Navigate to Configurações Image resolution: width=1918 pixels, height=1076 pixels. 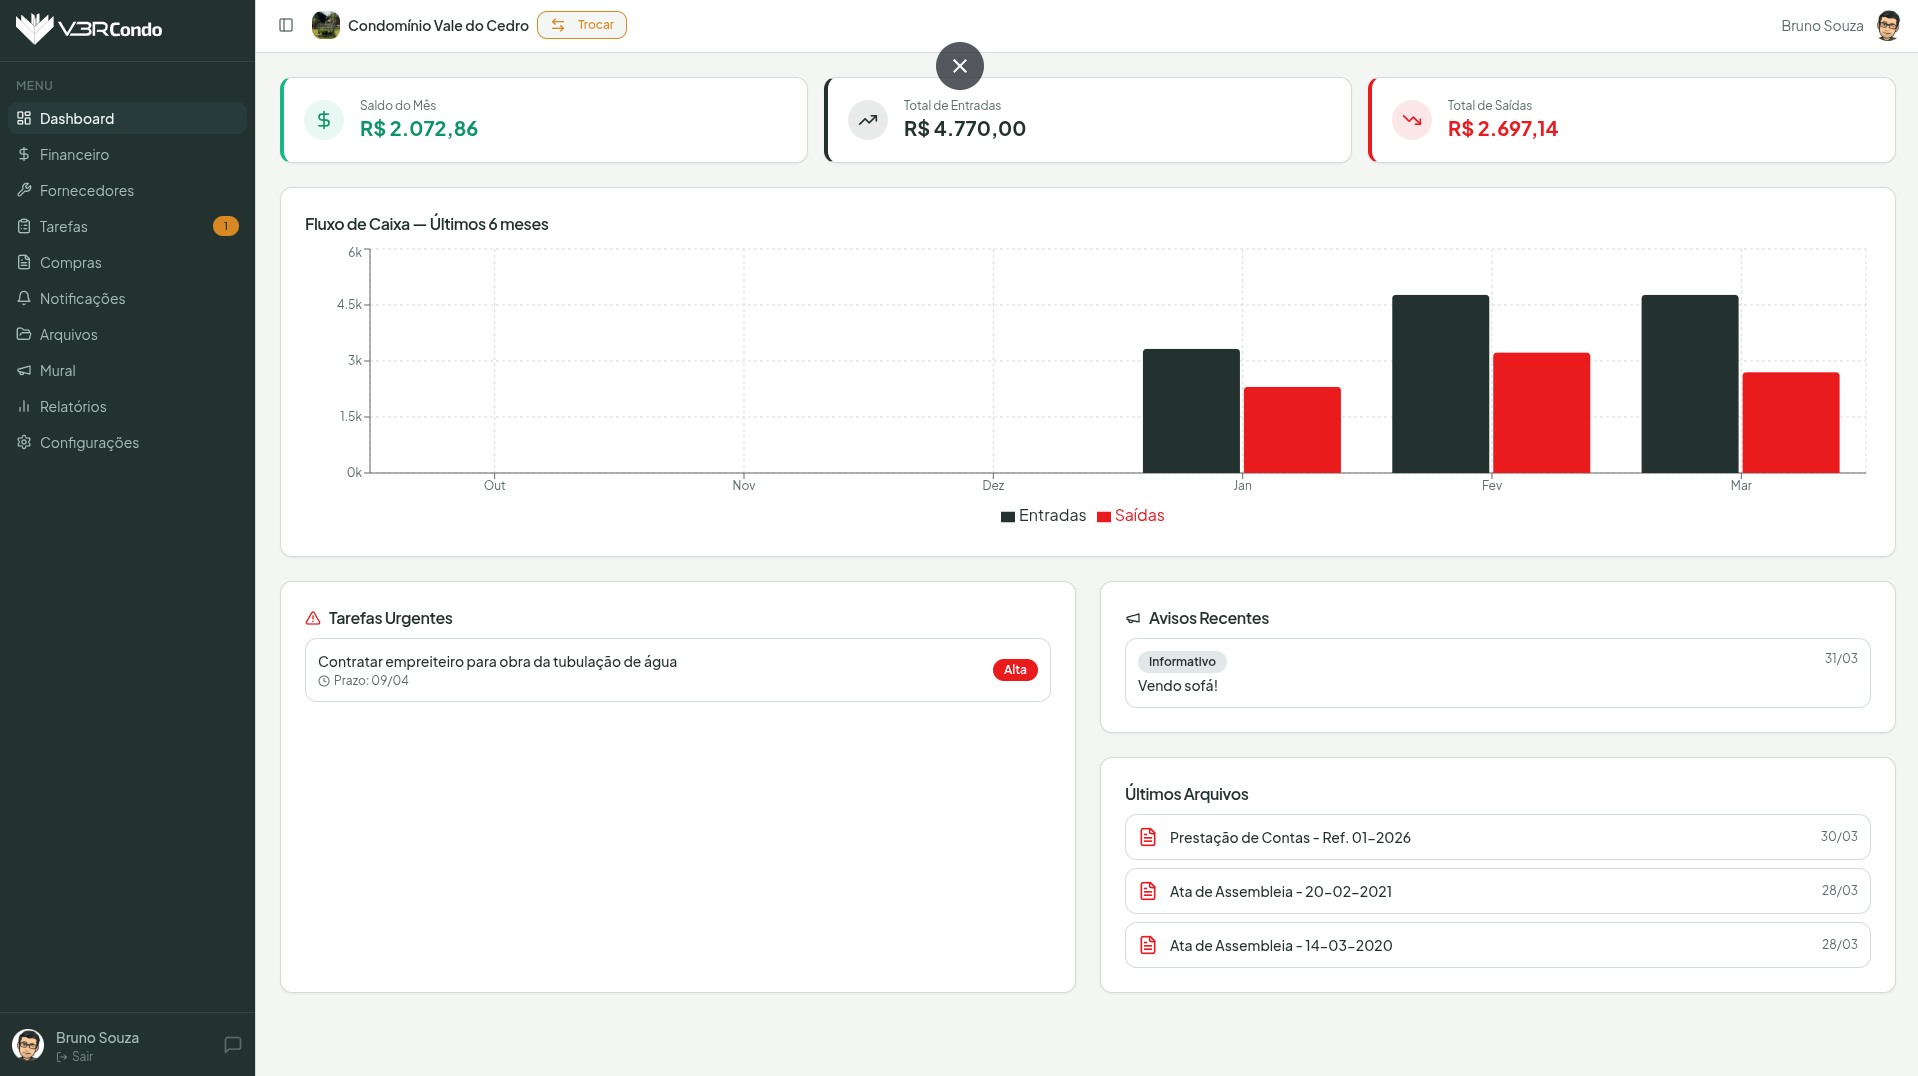89,443
